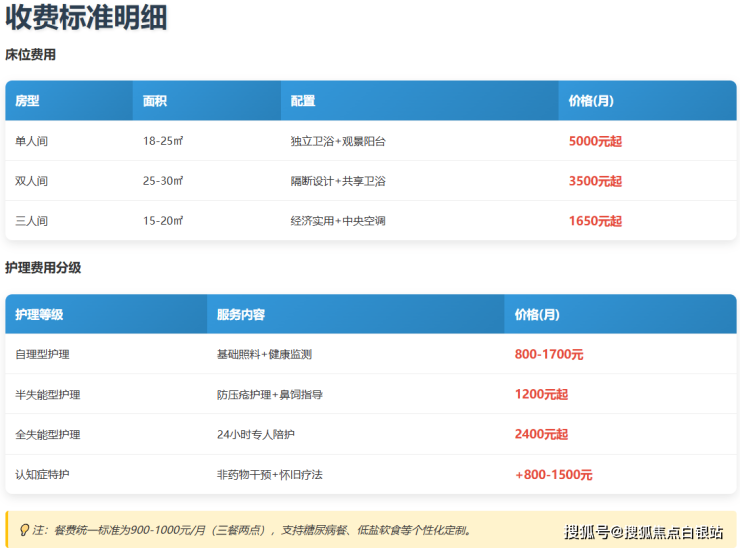Select the 护理等级 column header

click(39, 315)
